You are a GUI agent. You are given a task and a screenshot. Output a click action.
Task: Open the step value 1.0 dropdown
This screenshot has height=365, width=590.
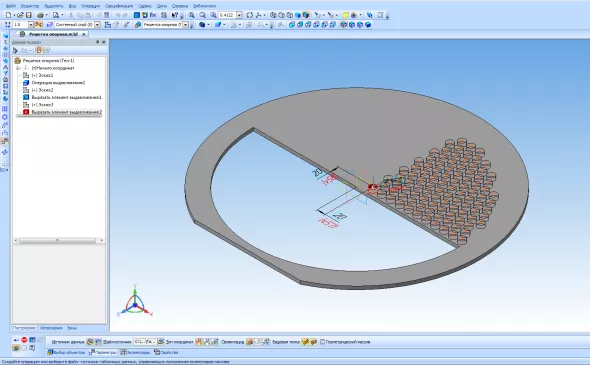point(31,24)
